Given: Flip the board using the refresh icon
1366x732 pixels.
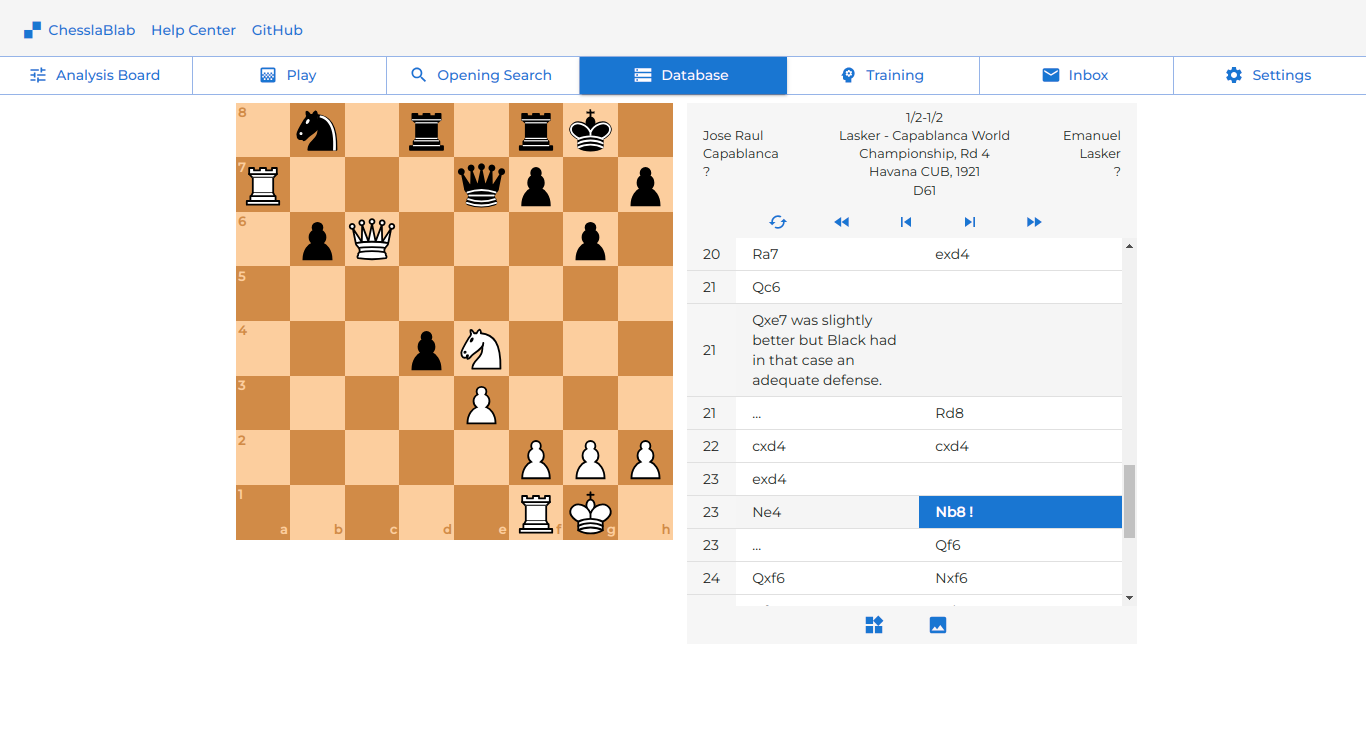Looking at the screenshot, I should point(778,222).
